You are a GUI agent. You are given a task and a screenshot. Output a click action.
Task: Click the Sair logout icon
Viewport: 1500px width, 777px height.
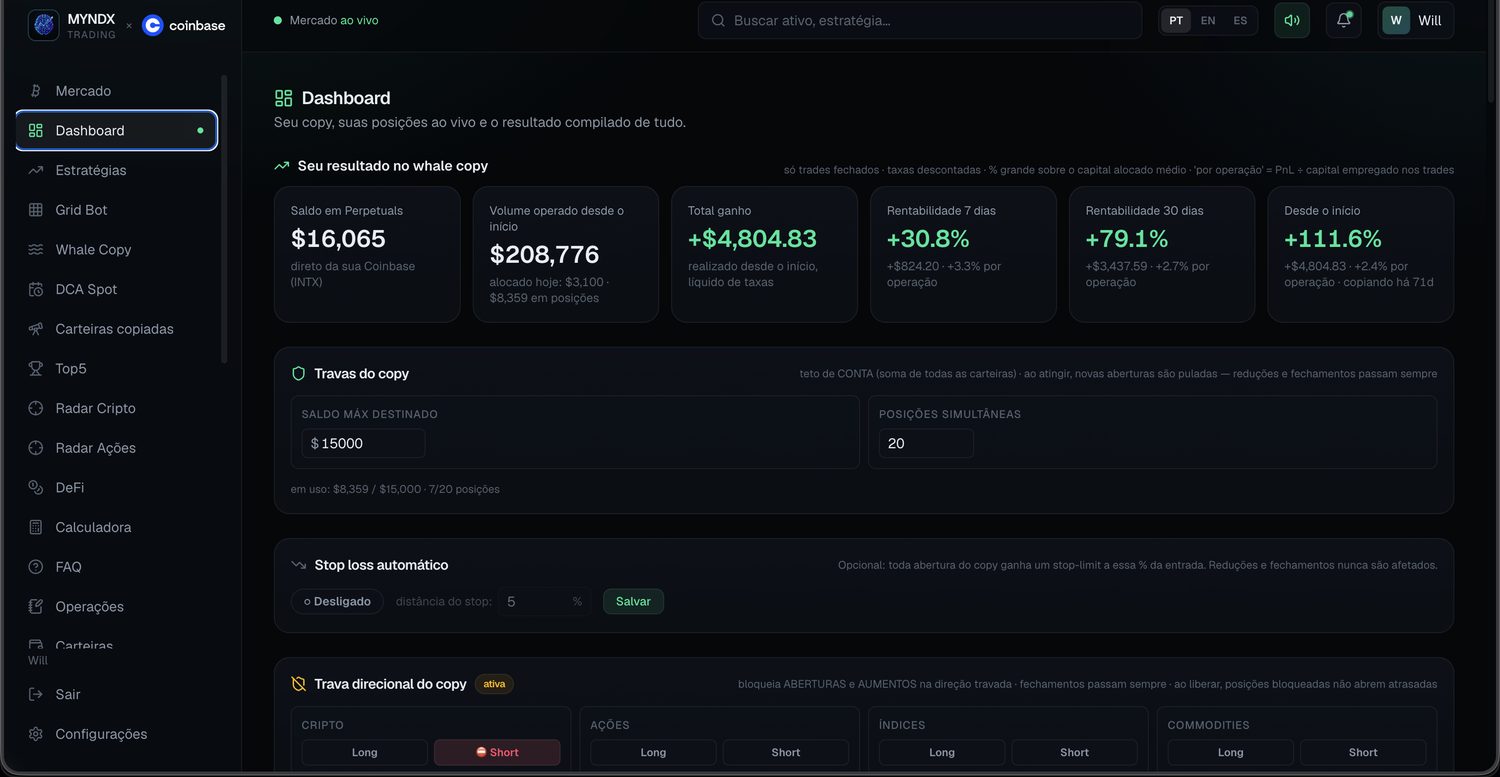[36, 694]
